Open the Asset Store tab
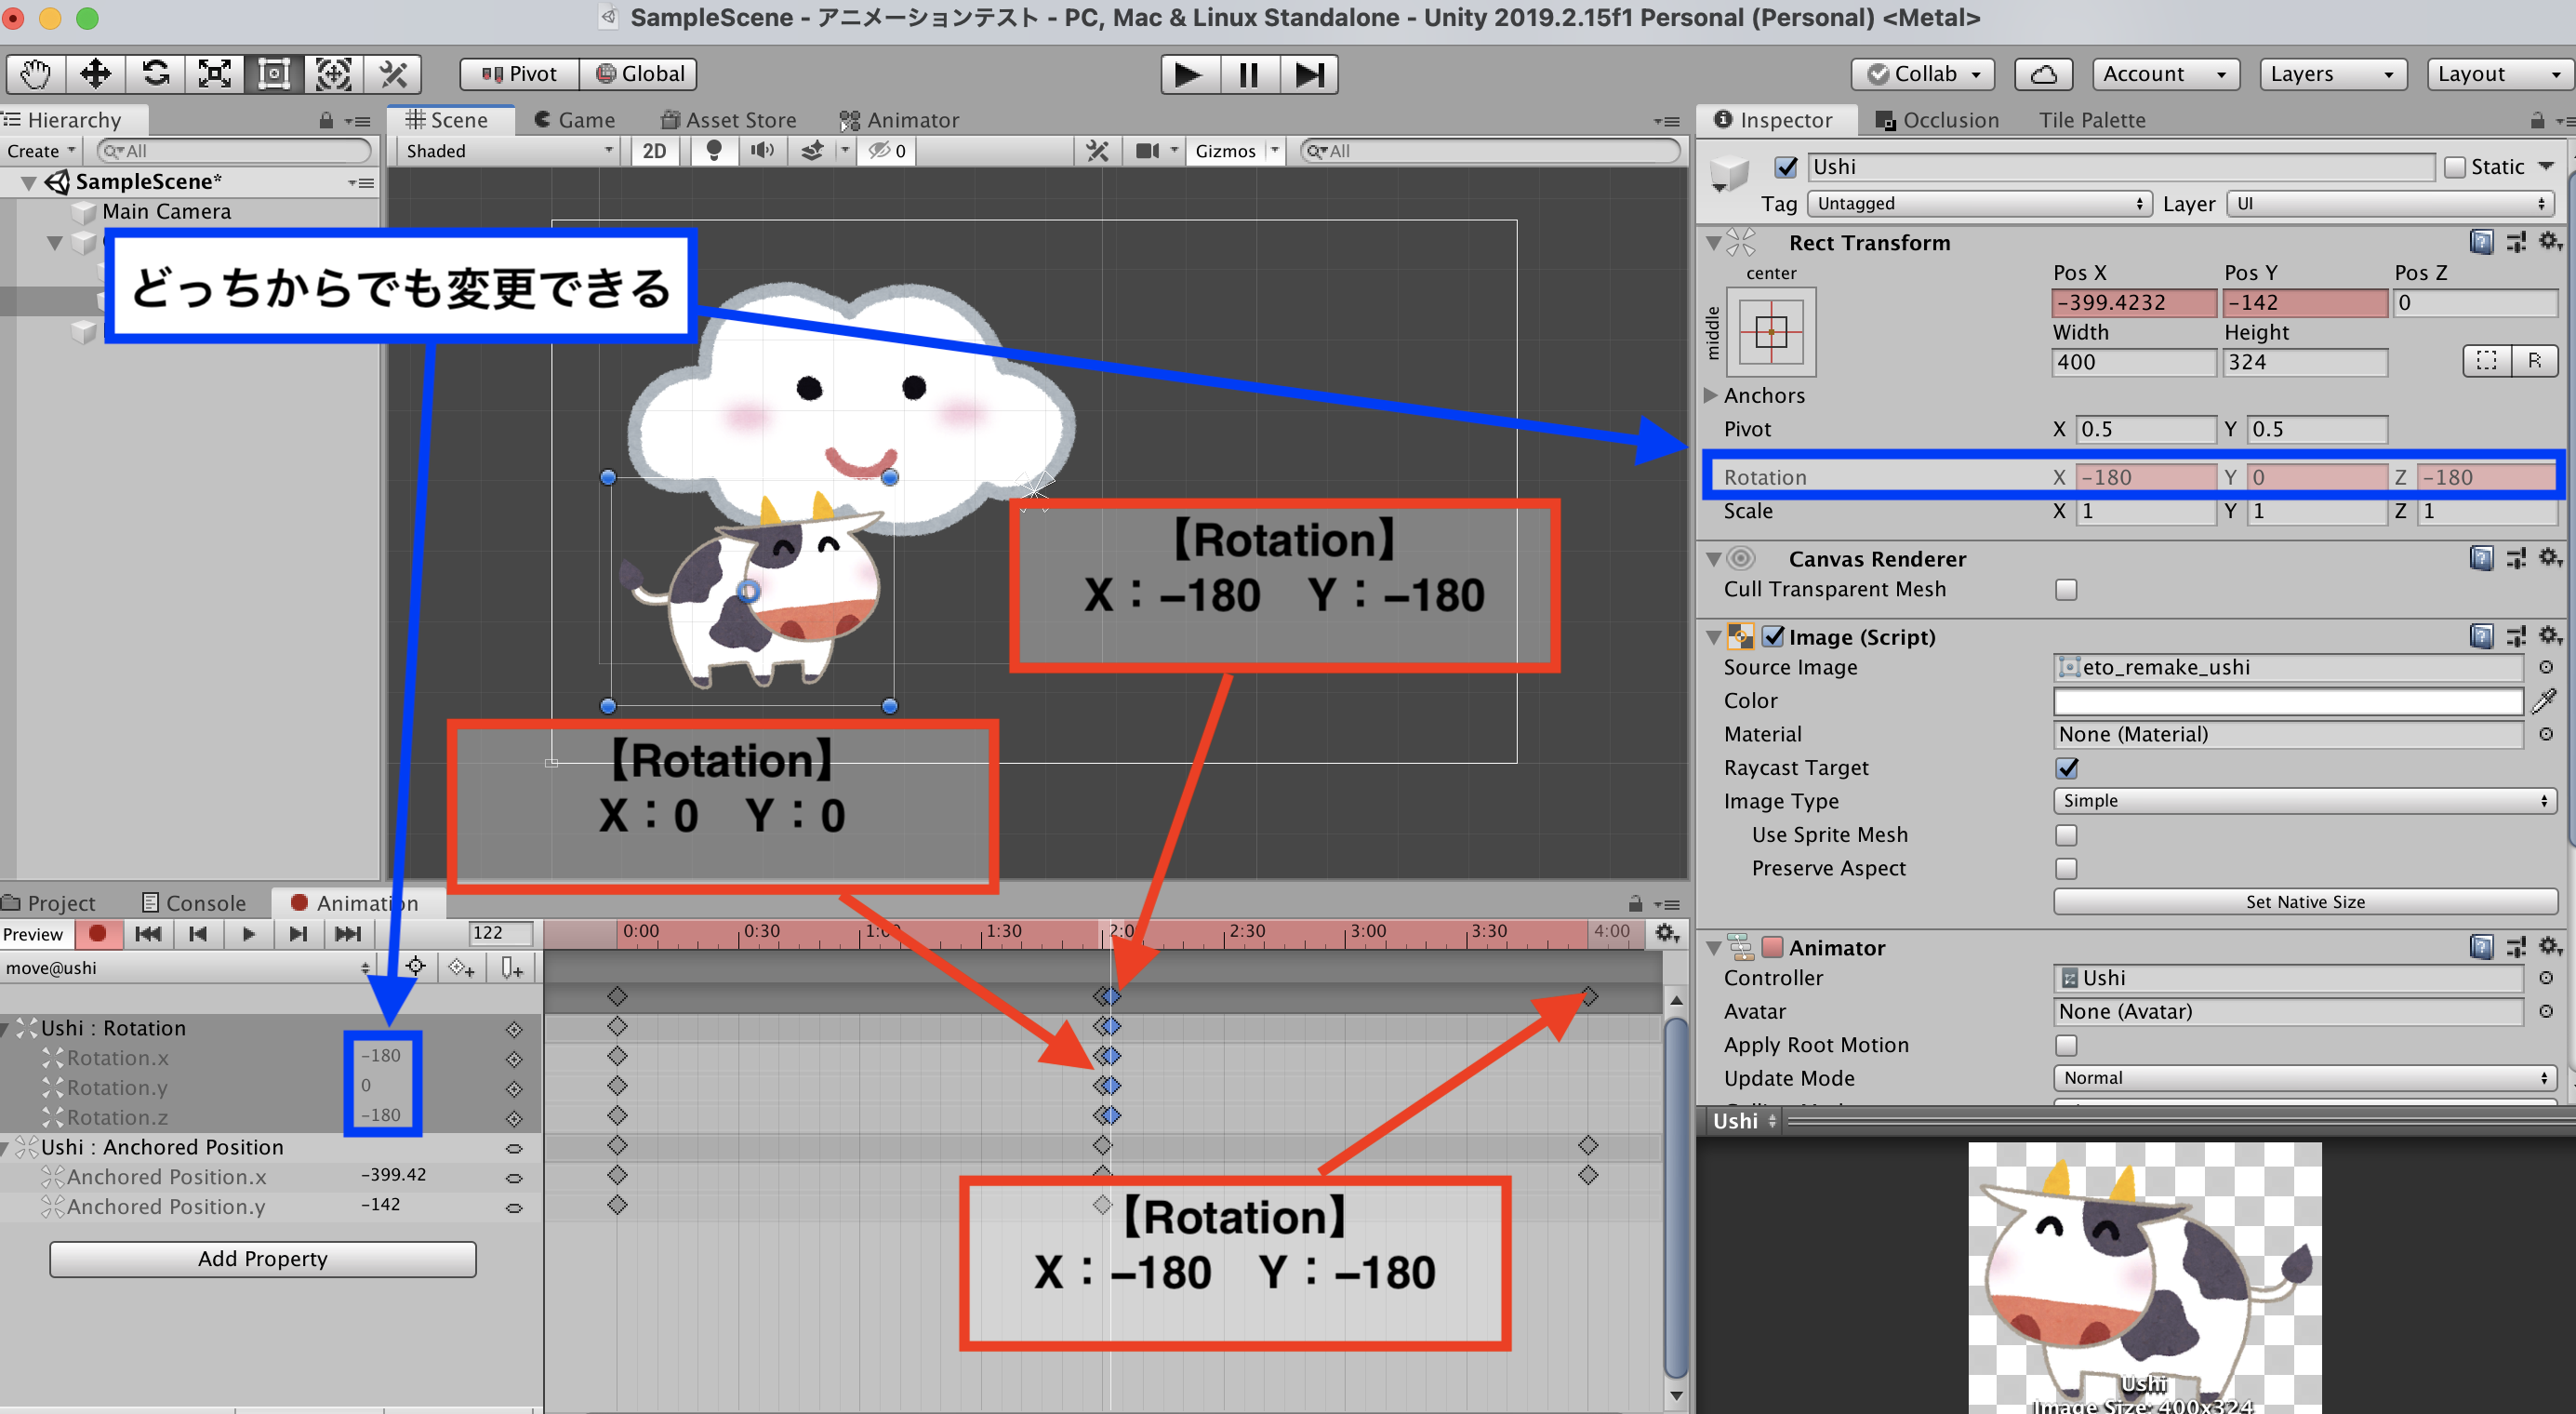Image resolution: width=2576 pixels, height=1414 pixels. (729, 120)
